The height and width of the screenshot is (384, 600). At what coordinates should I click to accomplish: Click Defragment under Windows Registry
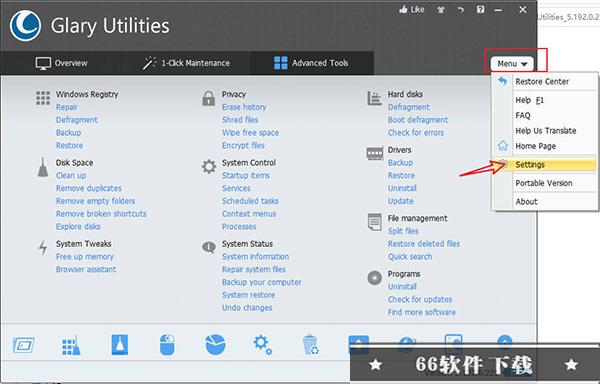[x=77, y=120]
